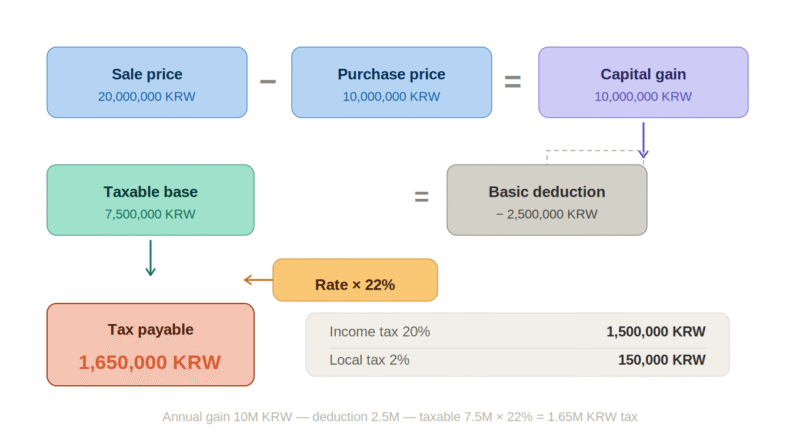
Task: Click the 1,500,000 KRW income tax value
Action: coord(655,332)
